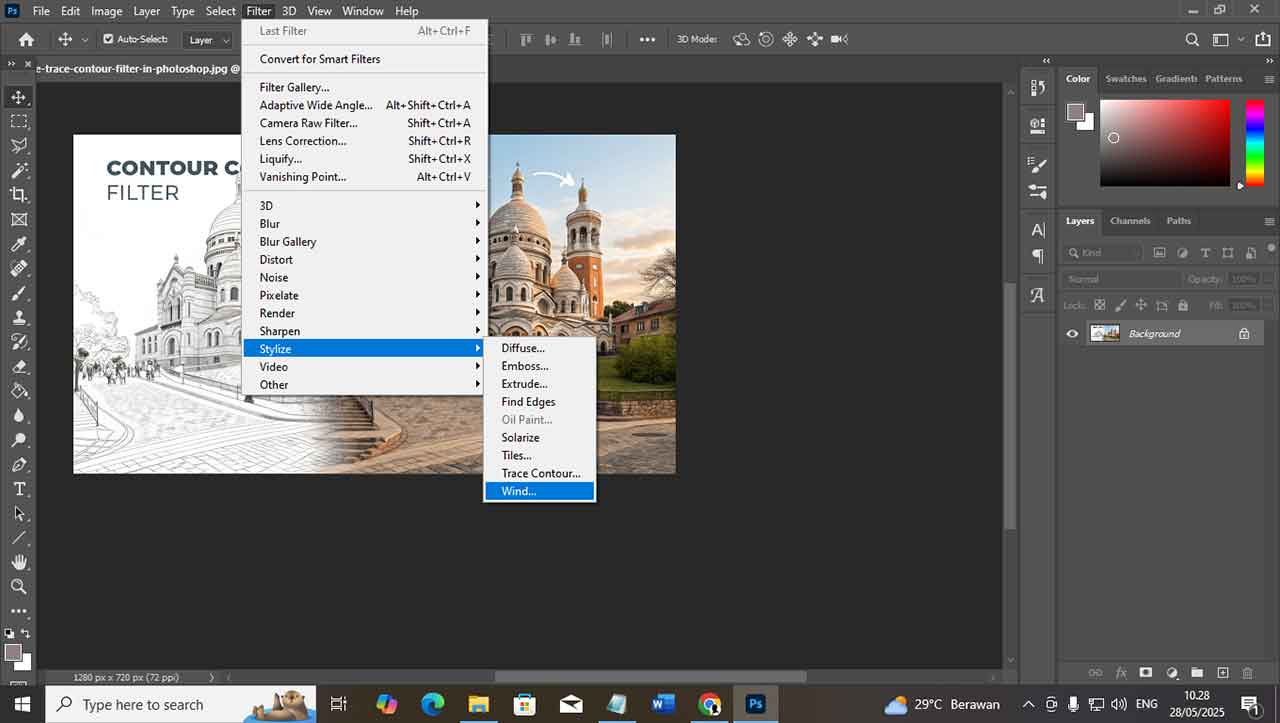The width and height of the screenshot is (1280, 723).
Task: Select the Rectangular Marquee tool
Action: (19, 121)
